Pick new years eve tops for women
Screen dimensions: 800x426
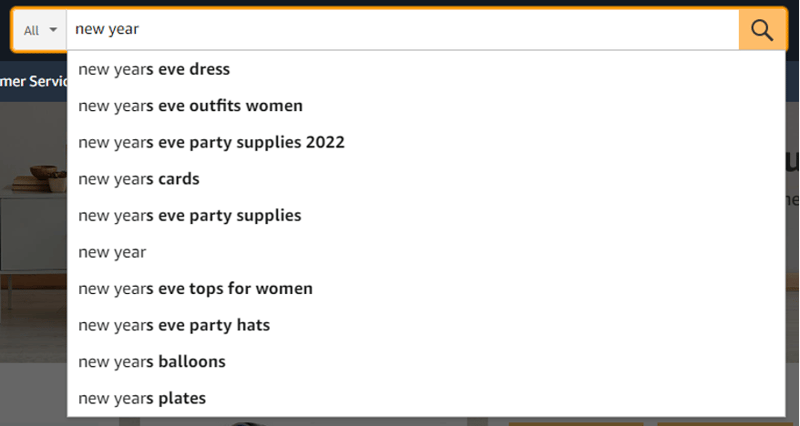pos(426,289)
